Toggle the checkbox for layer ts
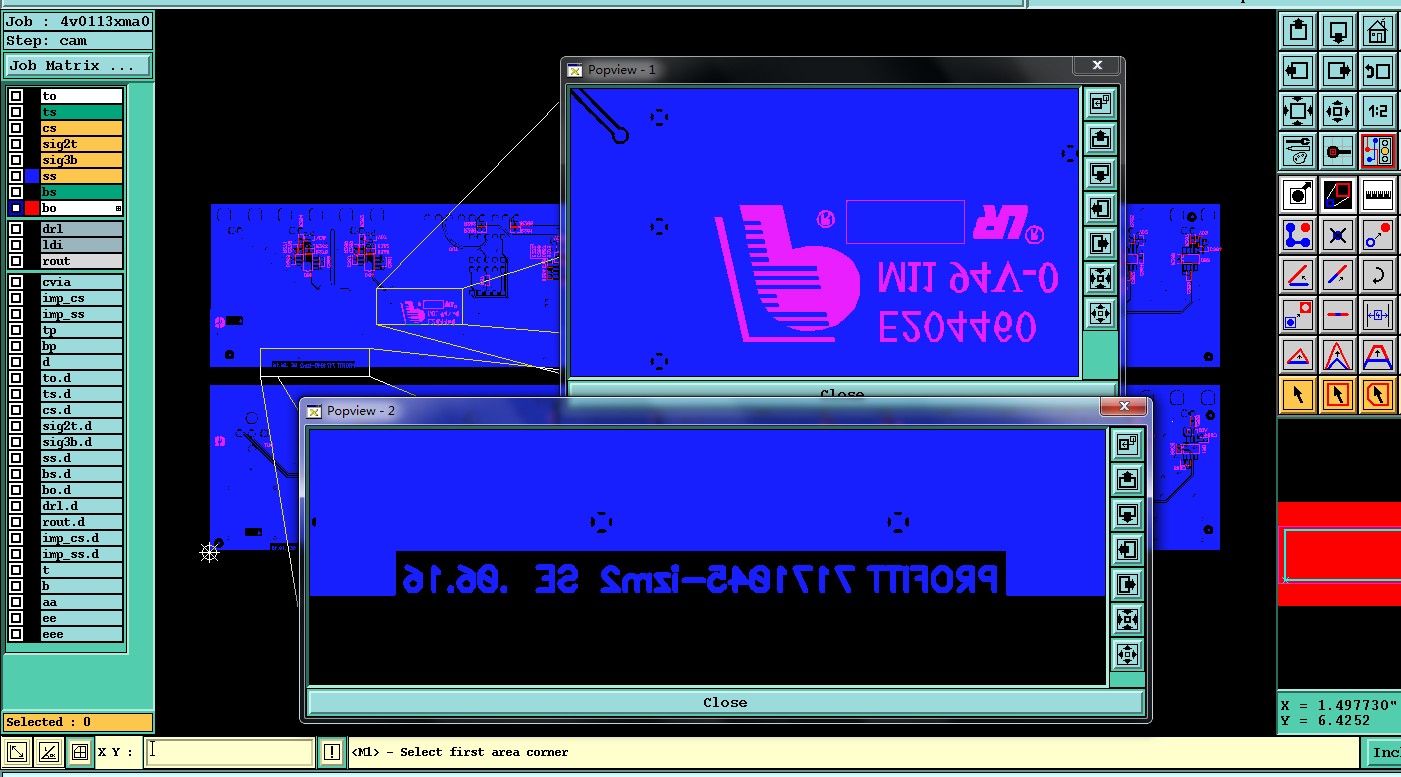 [16, 112]
